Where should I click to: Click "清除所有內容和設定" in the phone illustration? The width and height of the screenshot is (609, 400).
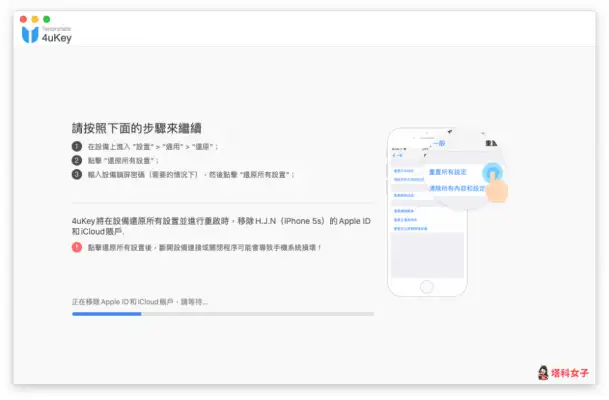(x=457, y=188)
